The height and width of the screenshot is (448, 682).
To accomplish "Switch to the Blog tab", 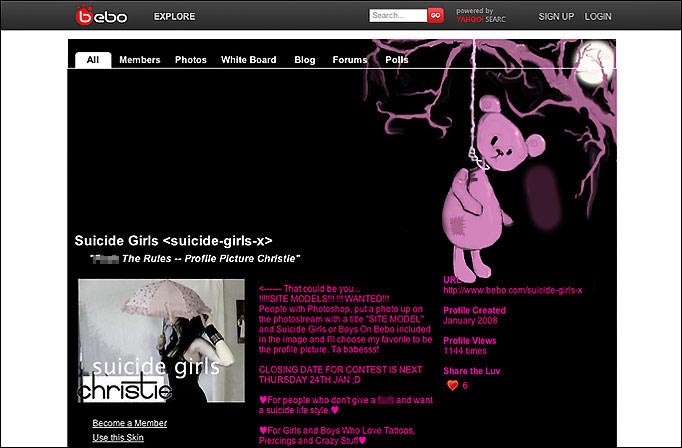I will [305, 60].
